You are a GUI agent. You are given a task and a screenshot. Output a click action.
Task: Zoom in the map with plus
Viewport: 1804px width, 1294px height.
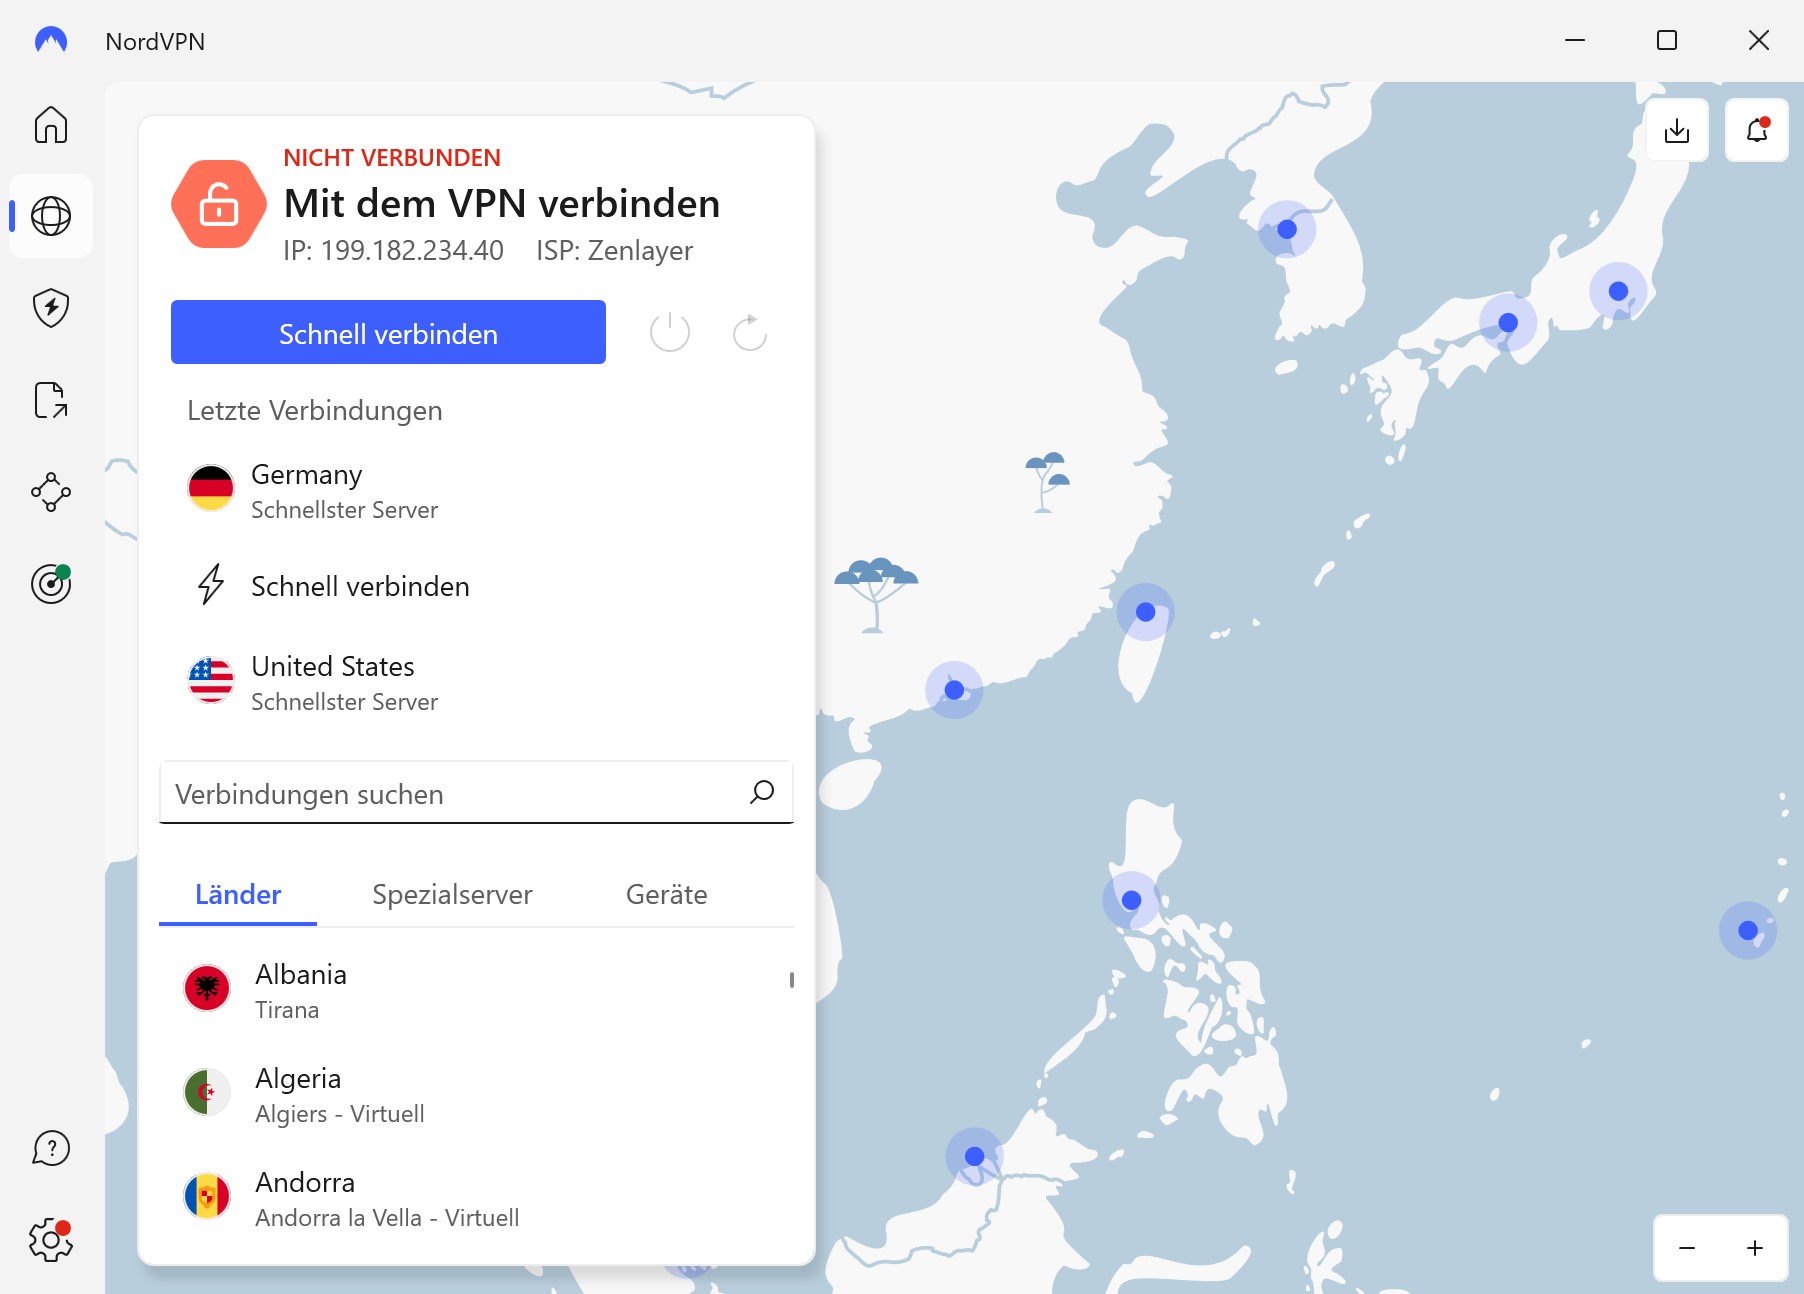pos(1755,1248)
